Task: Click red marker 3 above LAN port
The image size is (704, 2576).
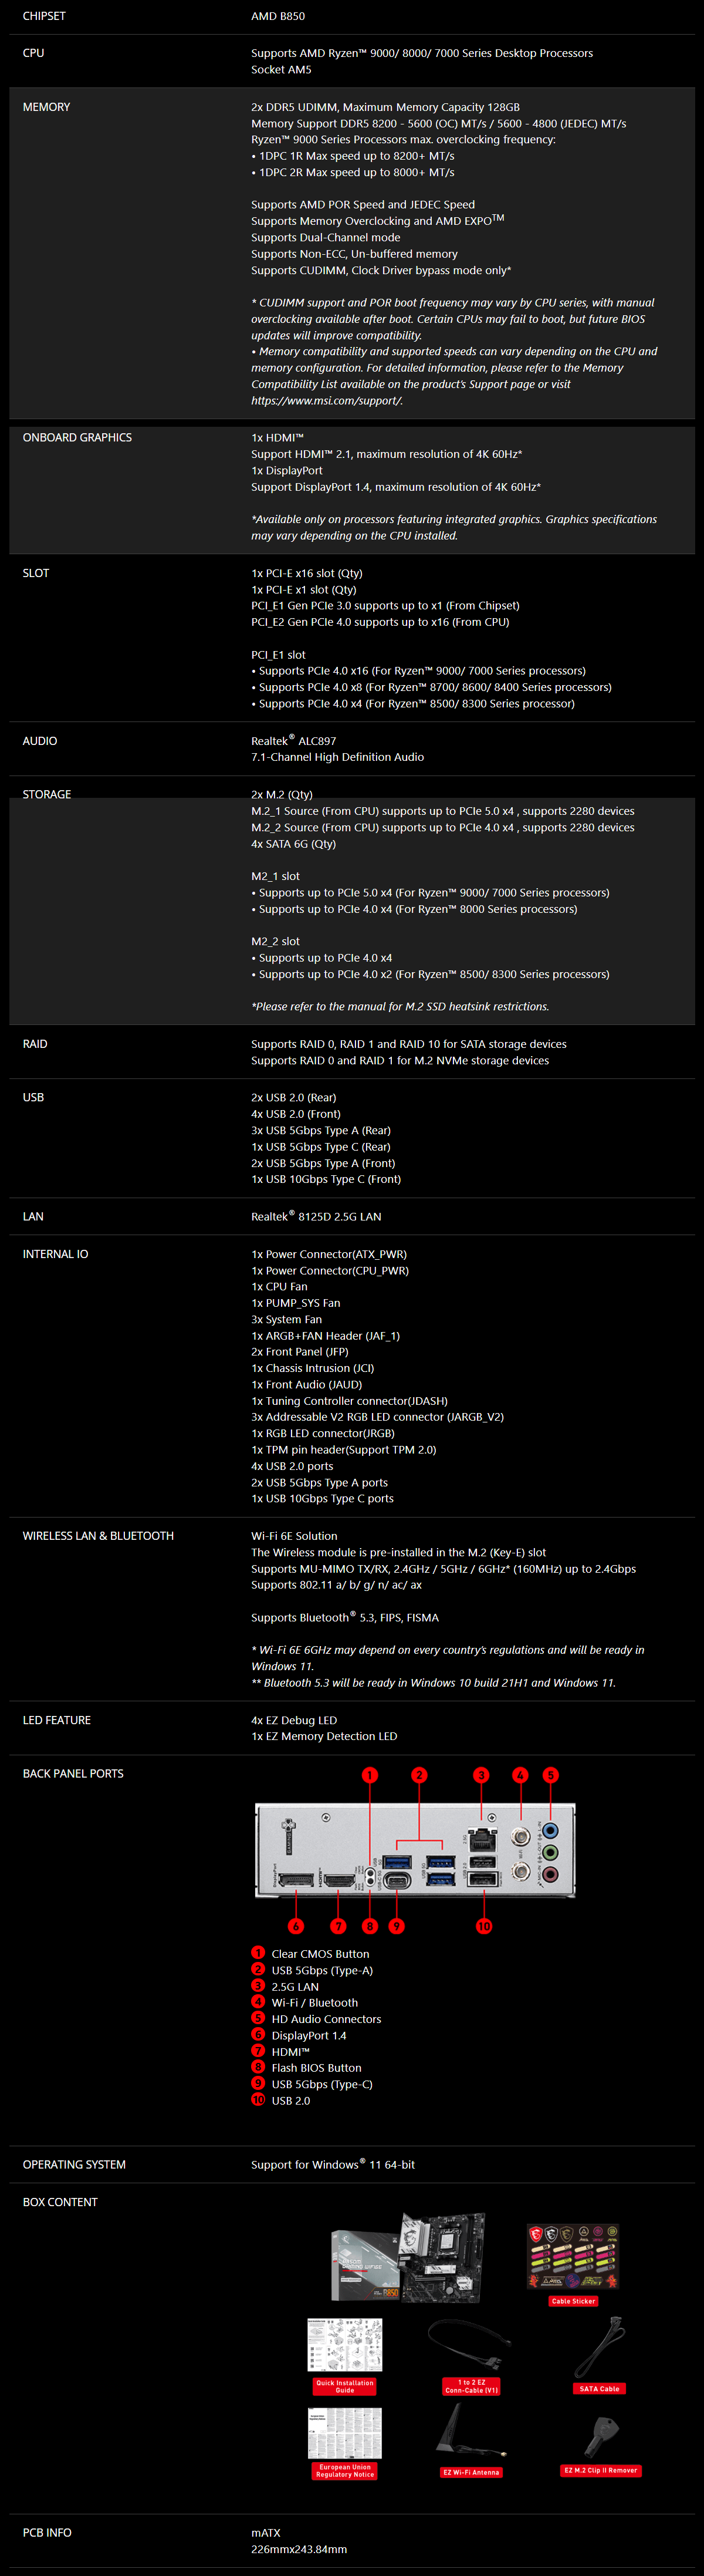Action: point(481,1775)
